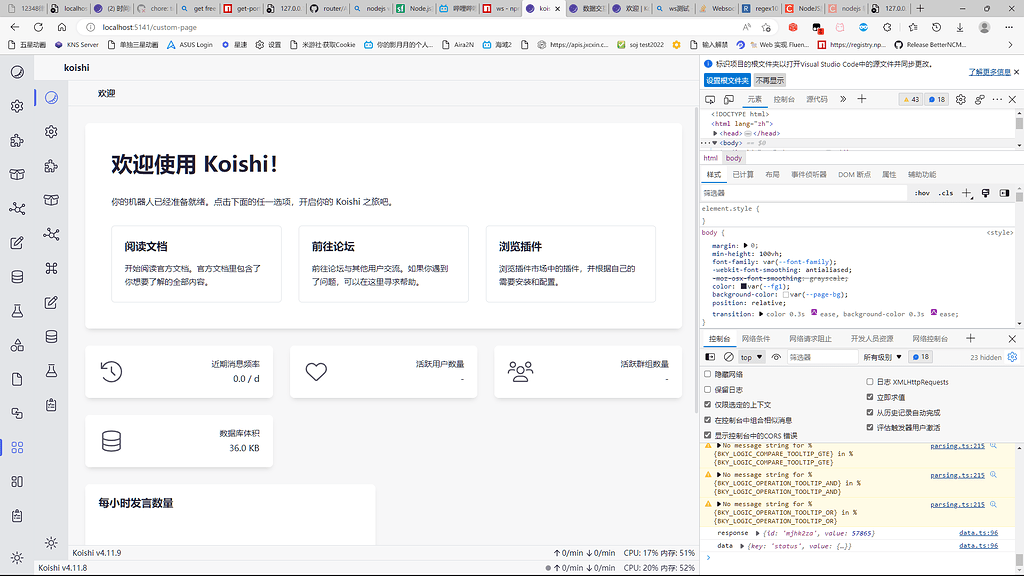Open the top context dropdown in console
This screenshot has width=1024, height=576.
point(751,357)
